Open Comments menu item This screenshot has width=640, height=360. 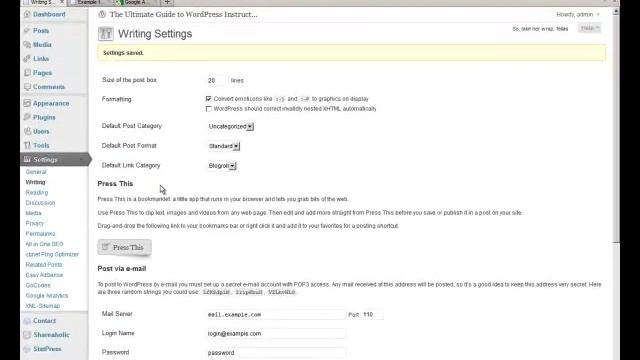tap(49, 87)
